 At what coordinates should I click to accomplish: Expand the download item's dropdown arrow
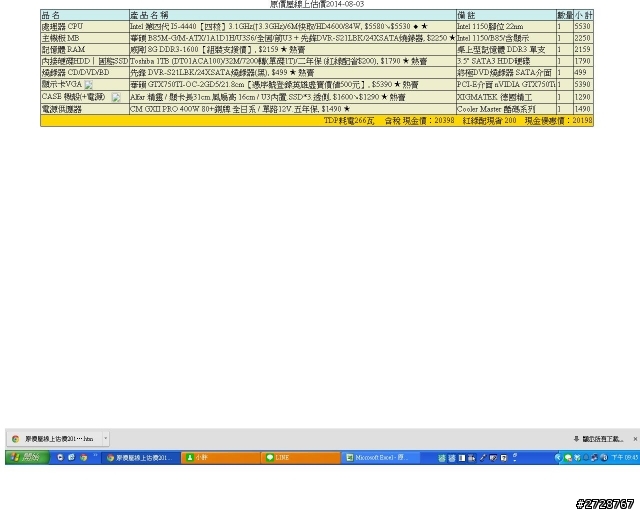pyautogui.click(x=105, y=439)
